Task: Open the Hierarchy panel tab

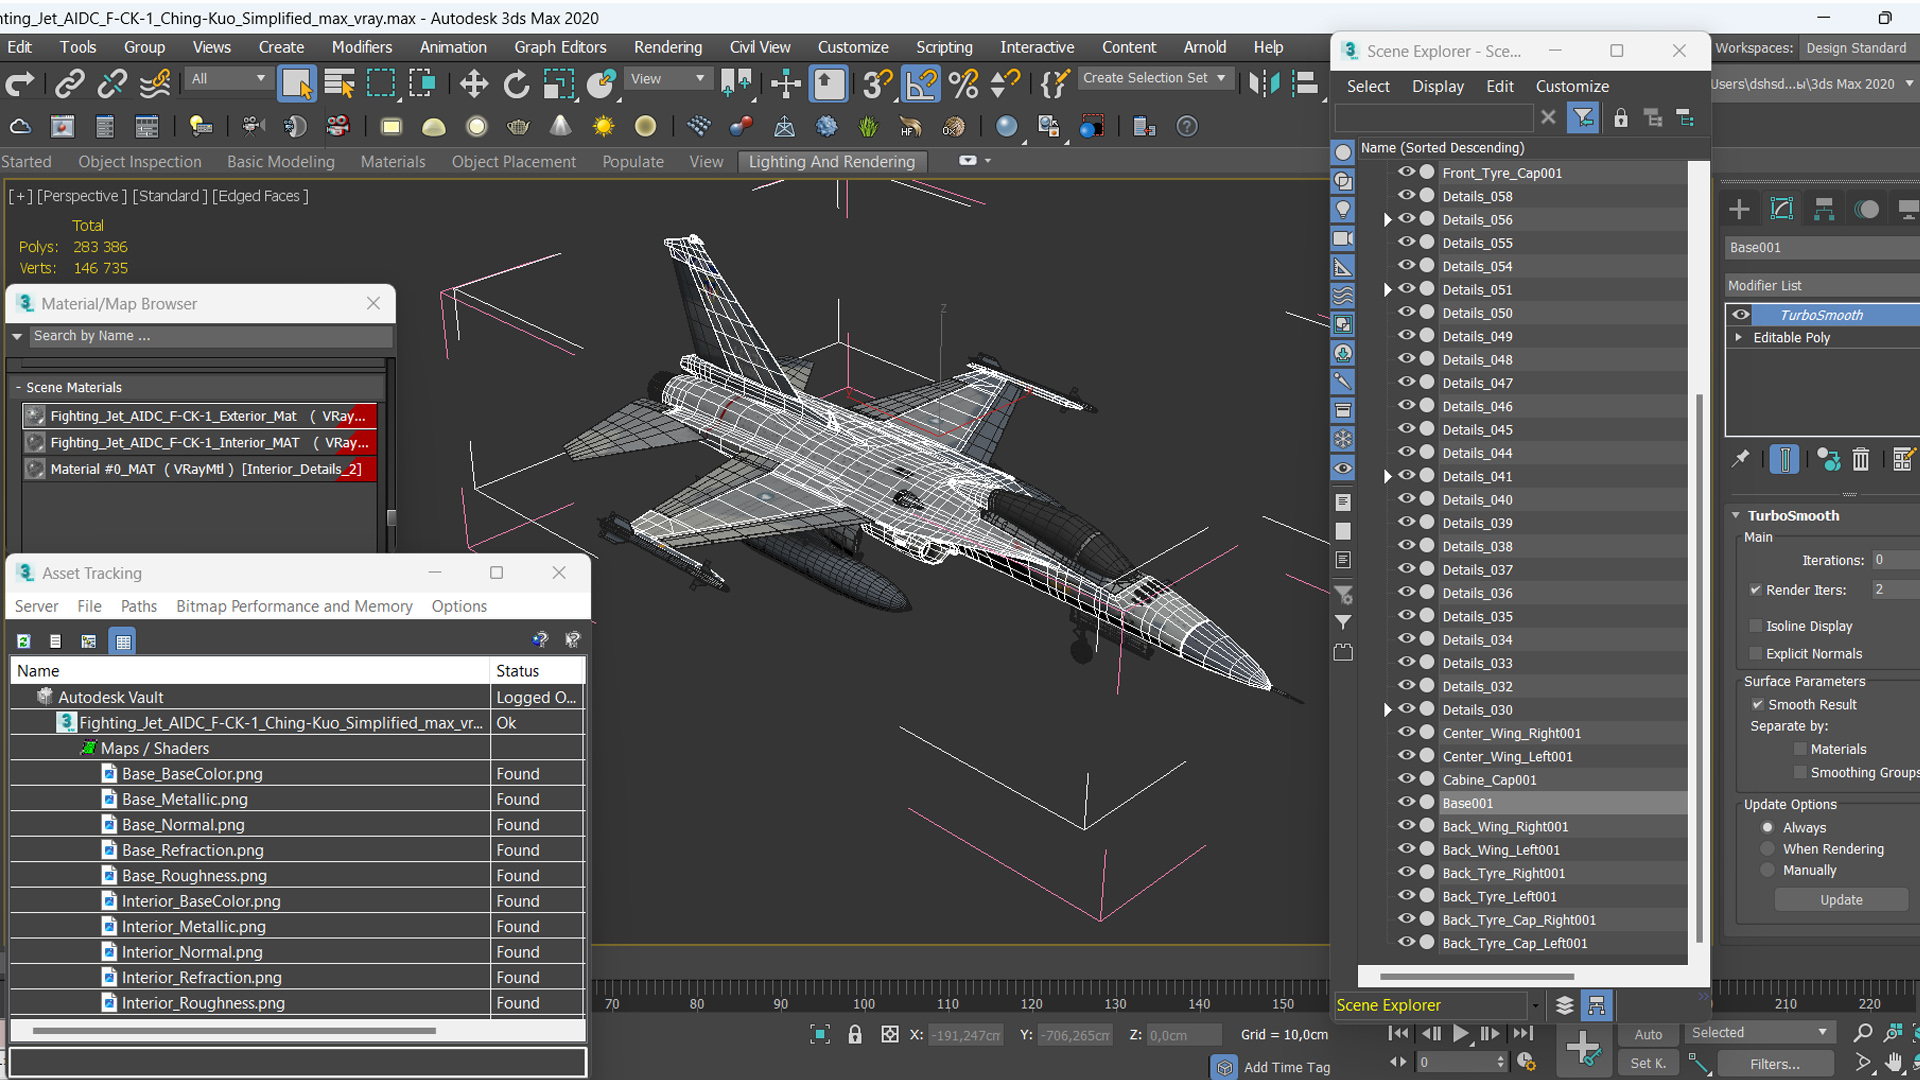Action: tap(1824, 209)
